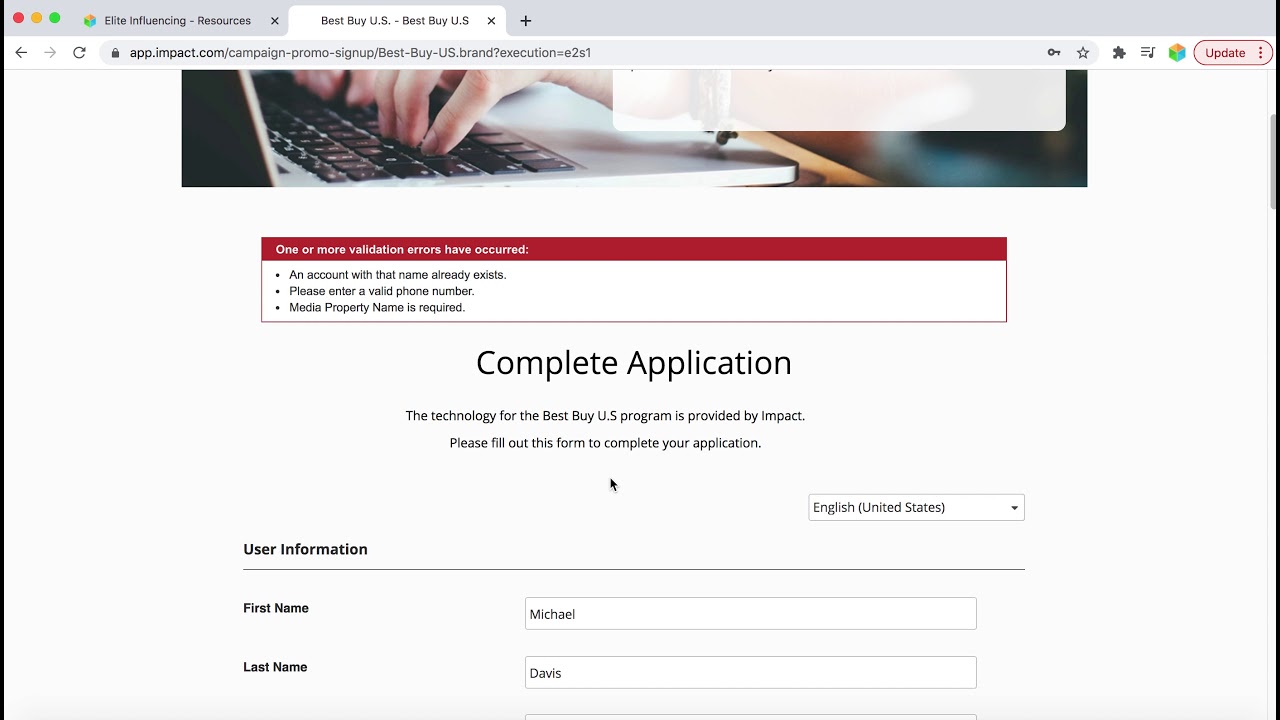Click the Last Name field containing Davis
The height and width of the screenshot is (720, 1280).
[x=750, y=673]
